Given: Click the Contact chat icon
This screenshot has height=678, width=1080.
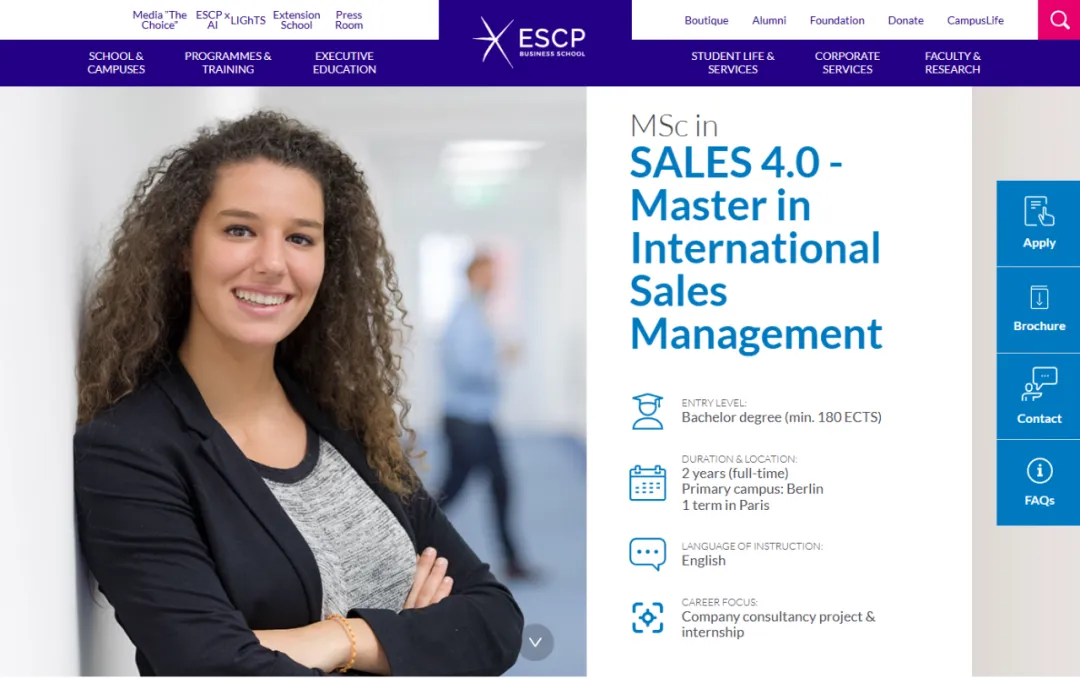Looking at the screenshot, I should pyautogui.click(x=1039, y=384).
